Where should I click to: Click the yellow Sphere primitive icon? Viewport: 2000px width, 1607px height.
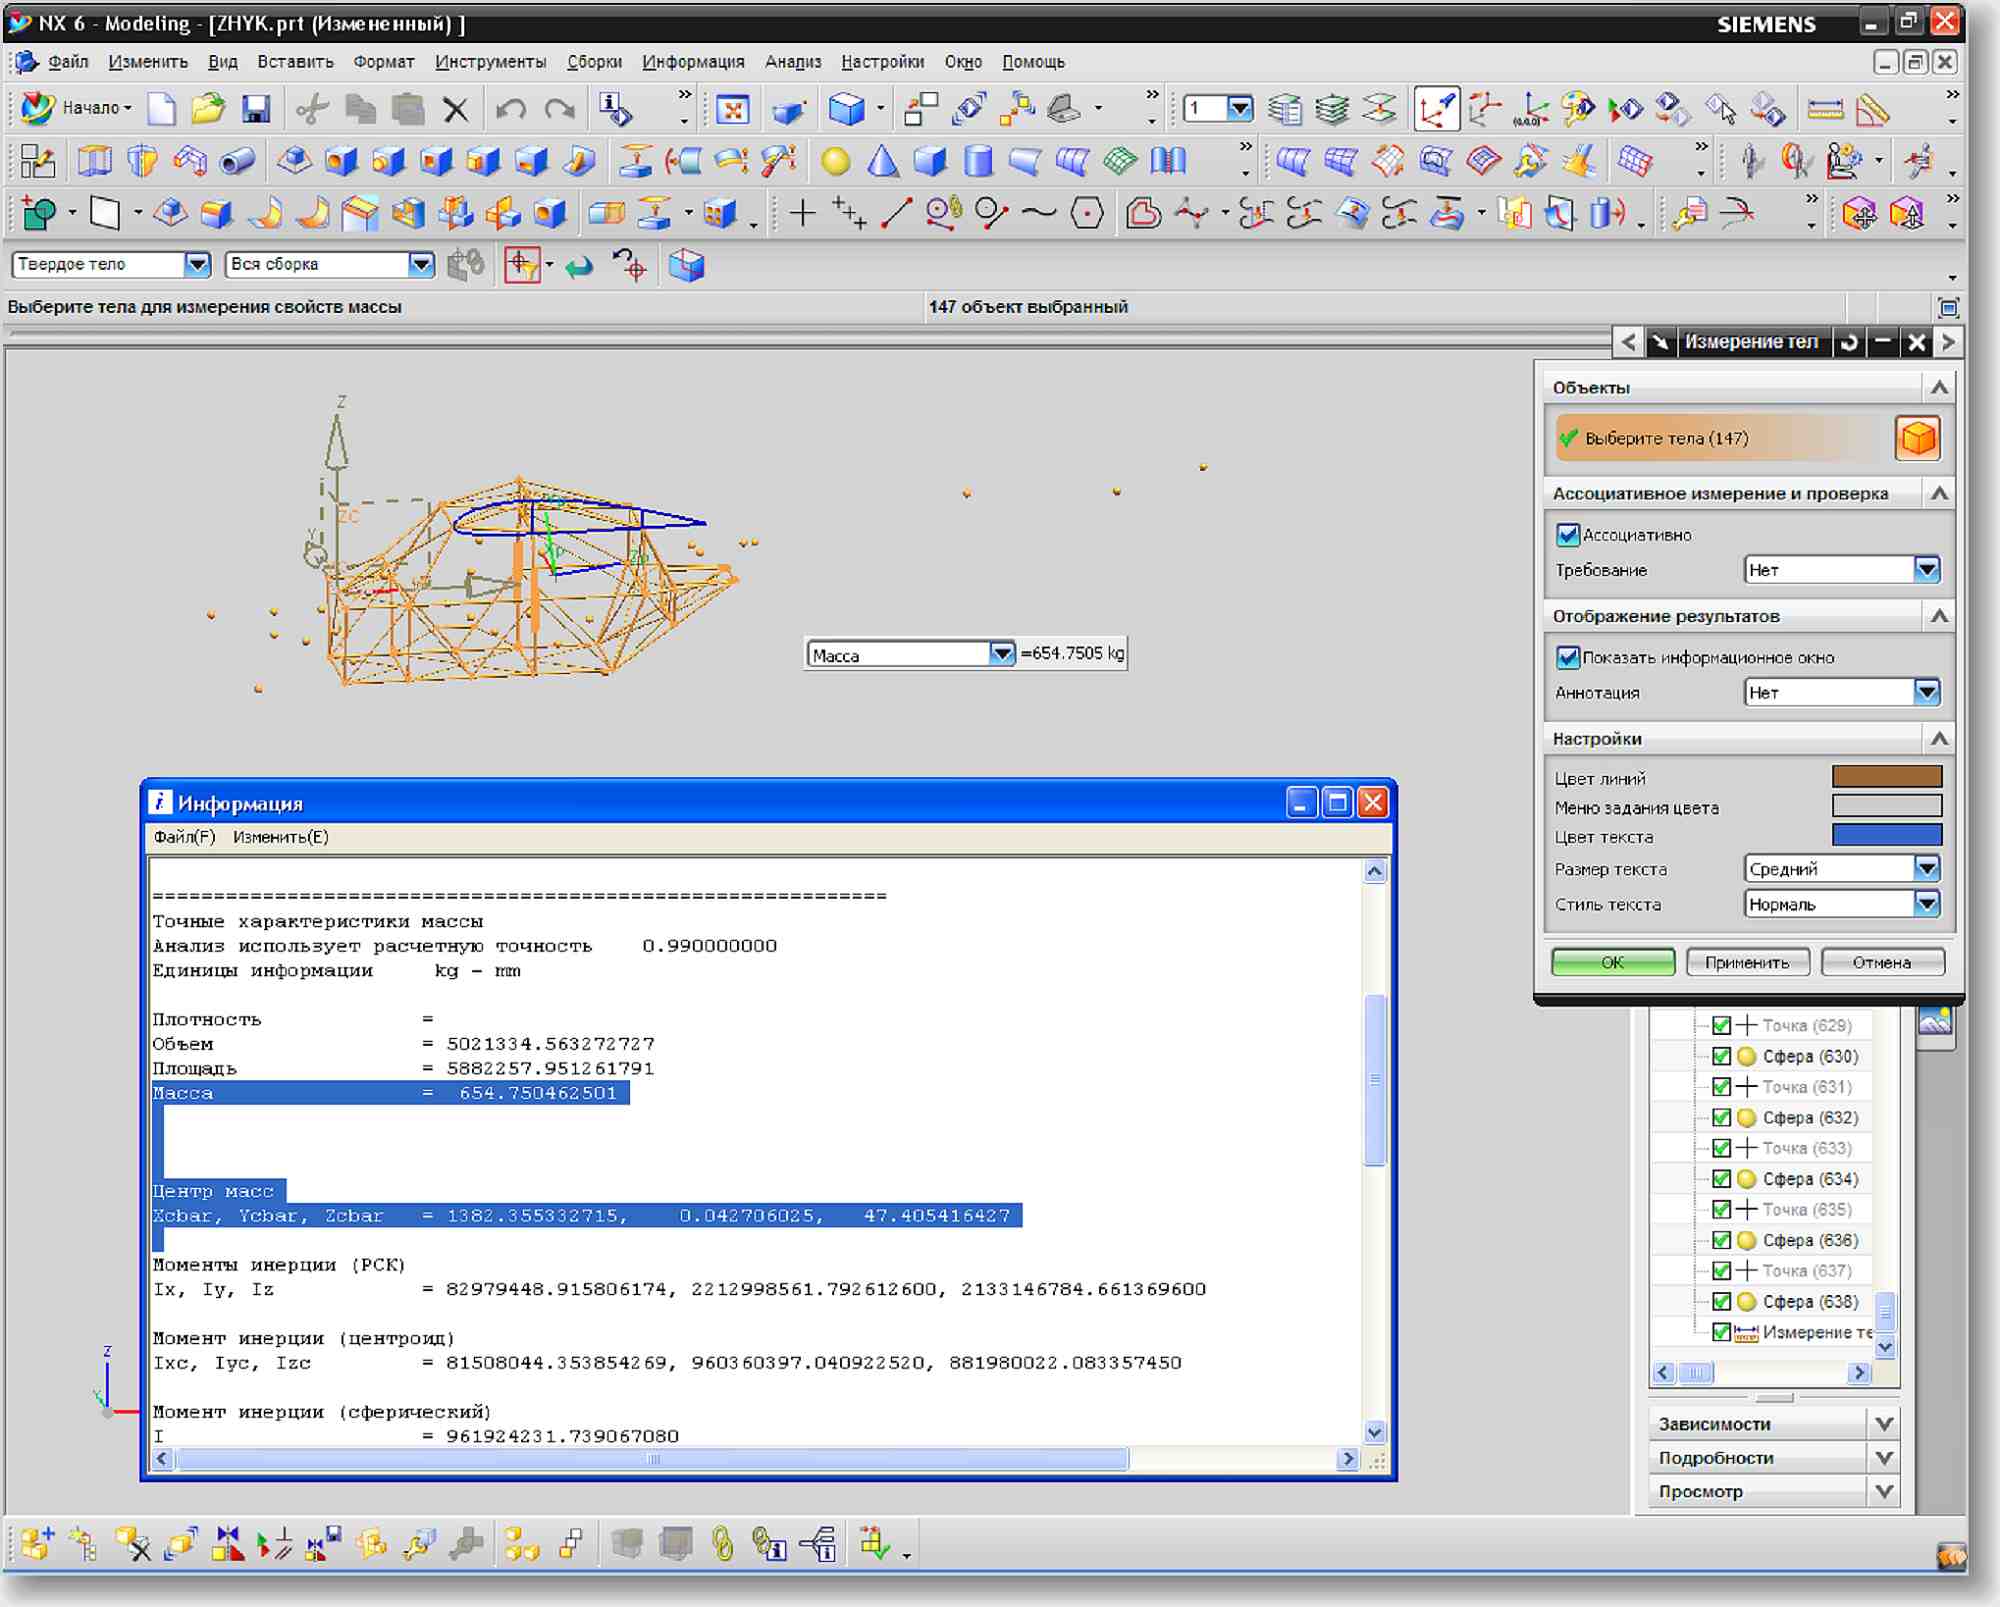pyautogui.click(x=835, y=161)
